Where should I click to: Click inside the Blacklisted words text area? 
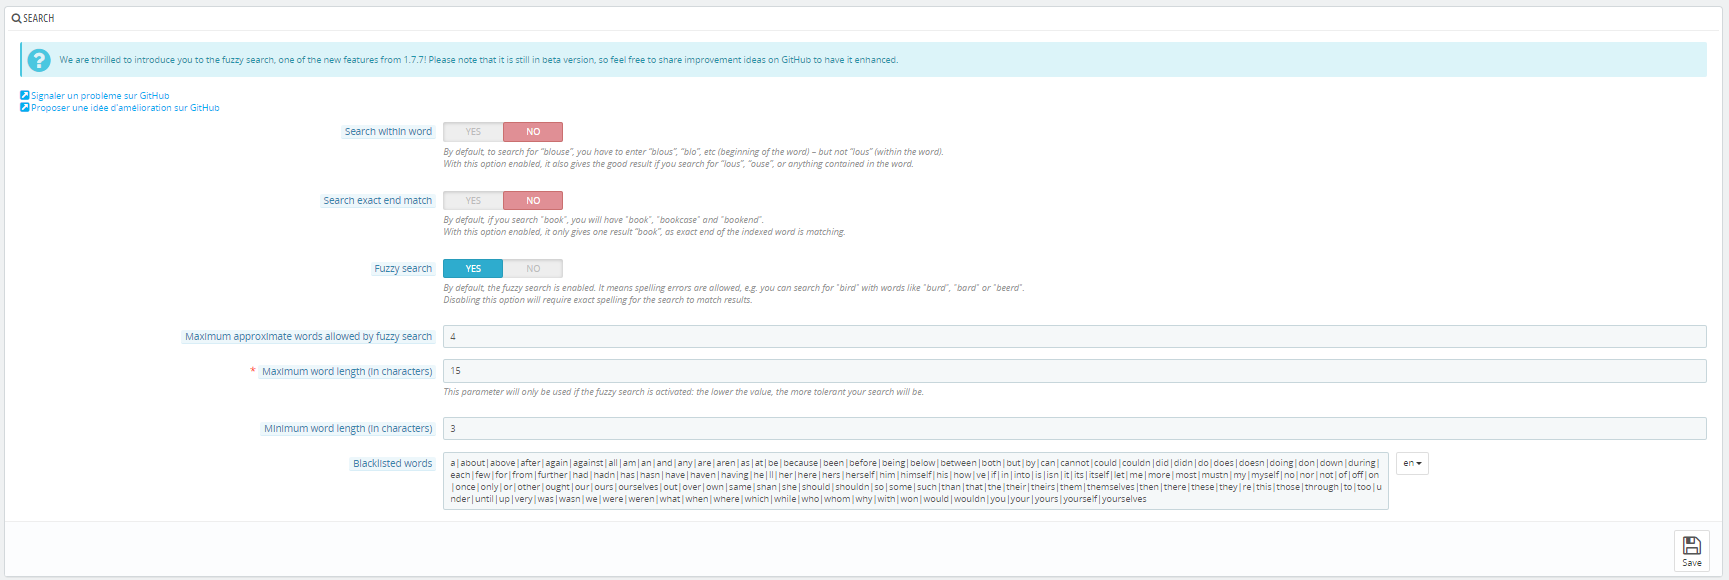(x=915, y=481)
